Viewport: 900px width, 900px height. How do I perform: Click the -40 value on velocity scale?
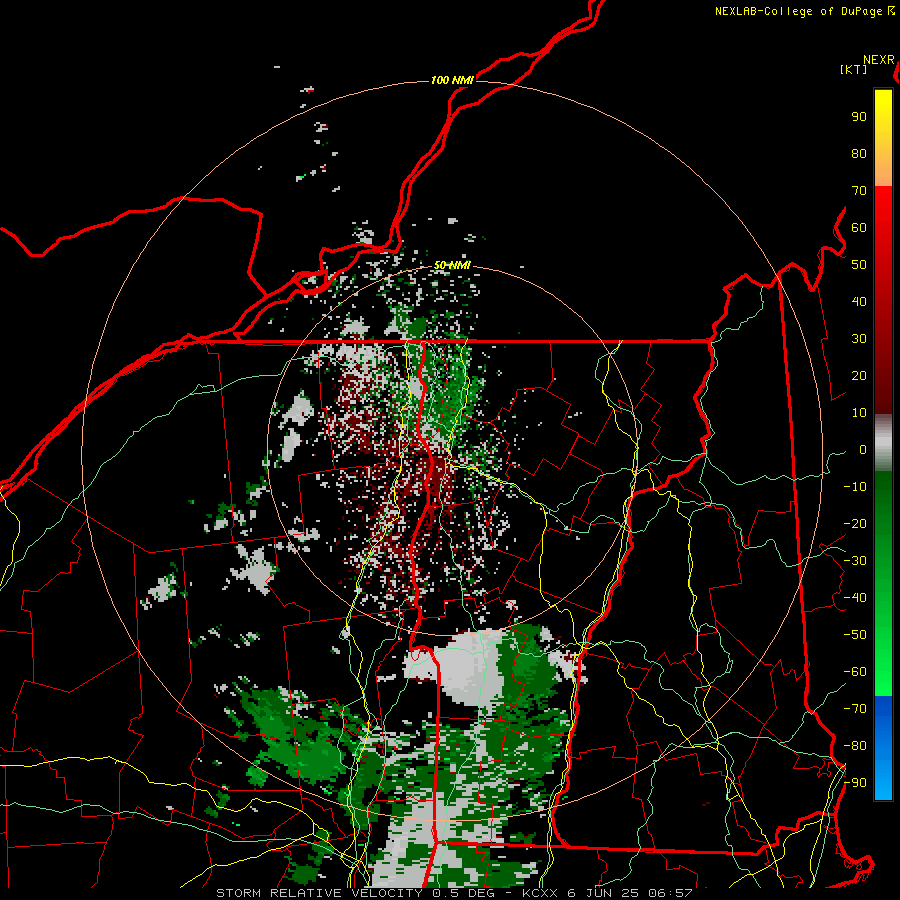855,598
